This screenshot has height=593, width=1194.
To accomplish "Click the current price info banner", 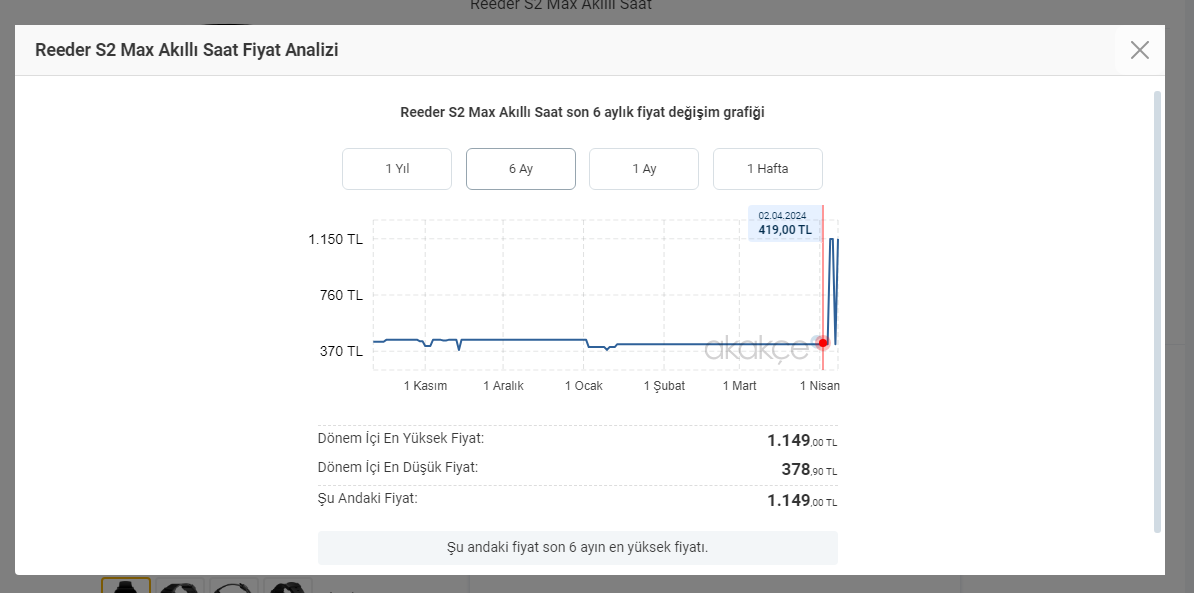I will [577, 548].
